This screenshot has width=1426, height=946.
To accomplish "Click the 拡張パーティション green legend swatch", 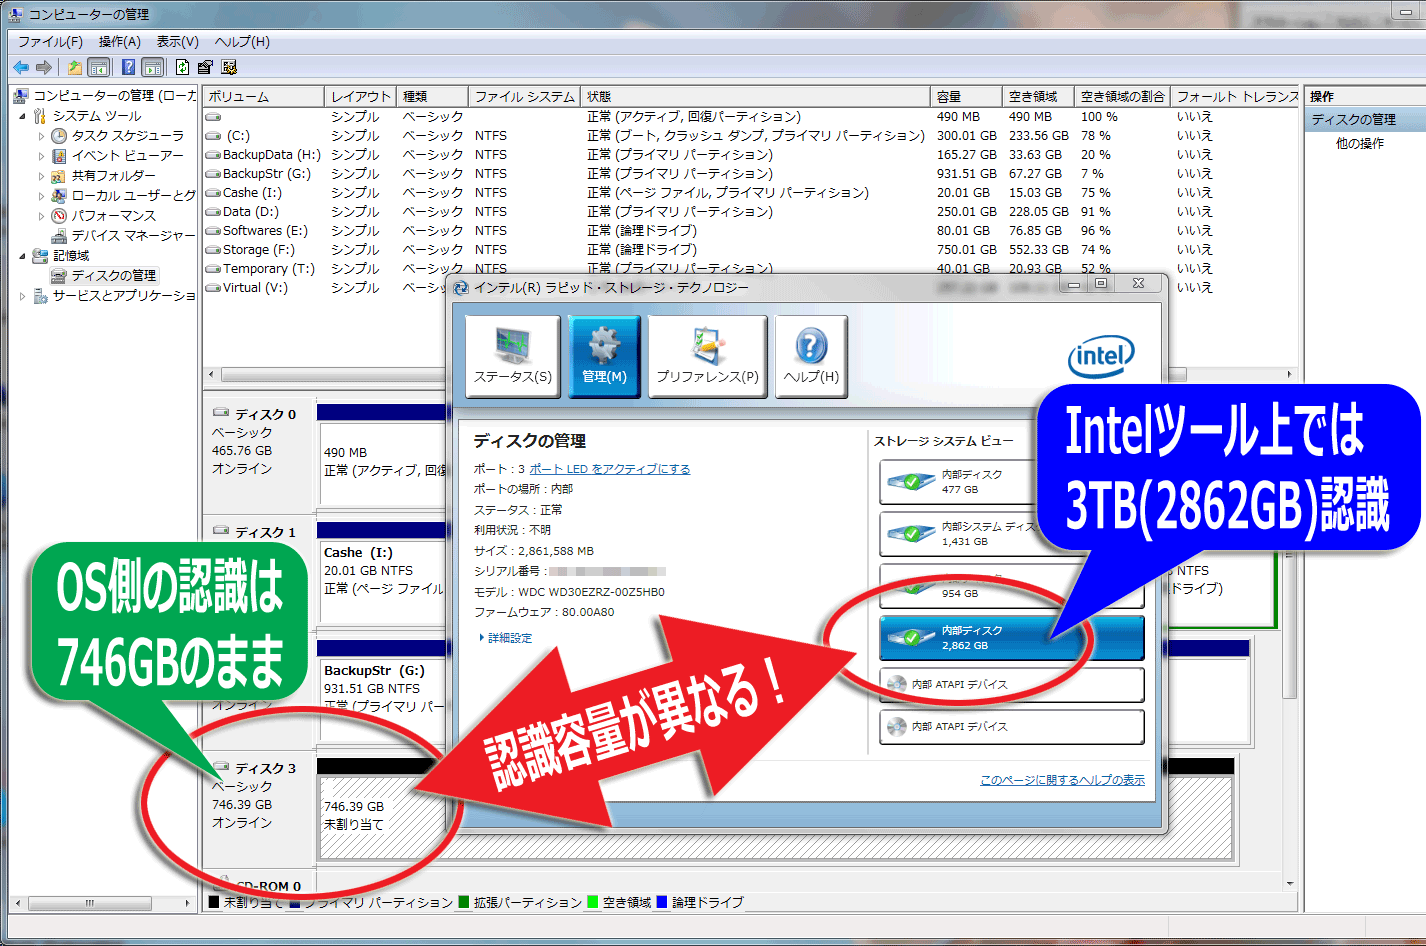I will [464, 902].
